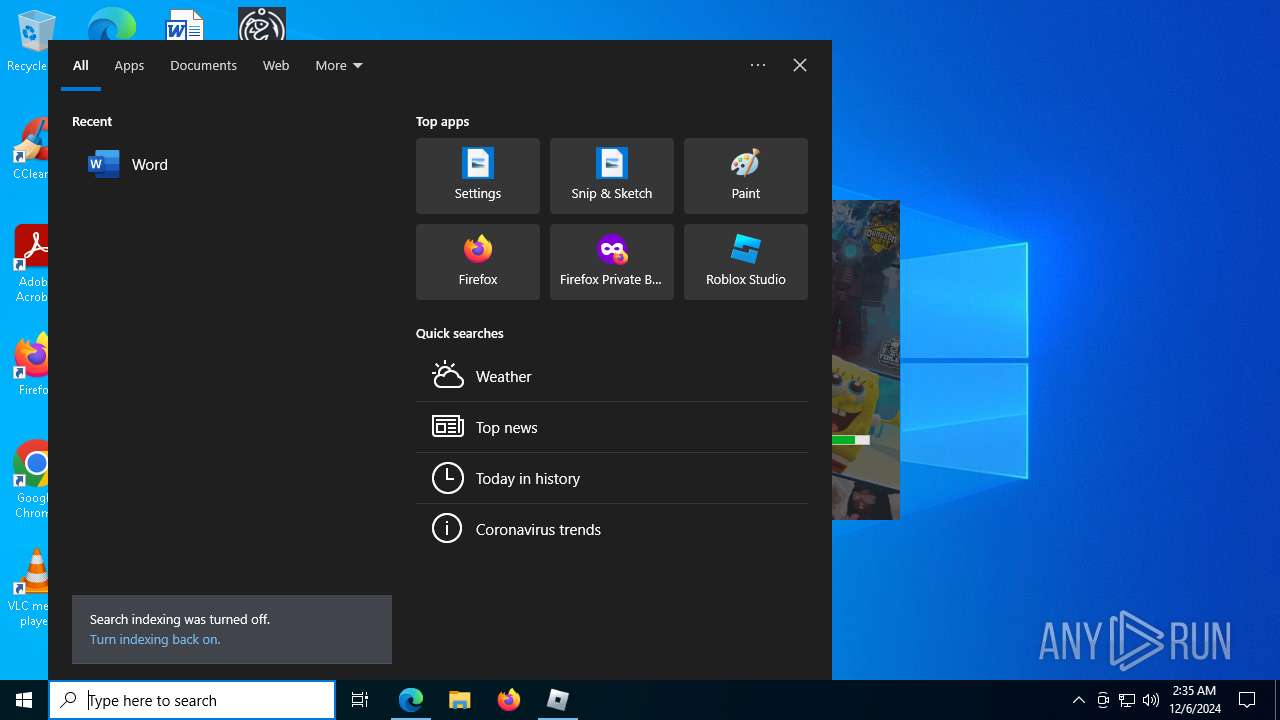Open Coronavirus trends quick search
Image resolution: width=1280 pixels, height=720 pixels.
[612, 529]
